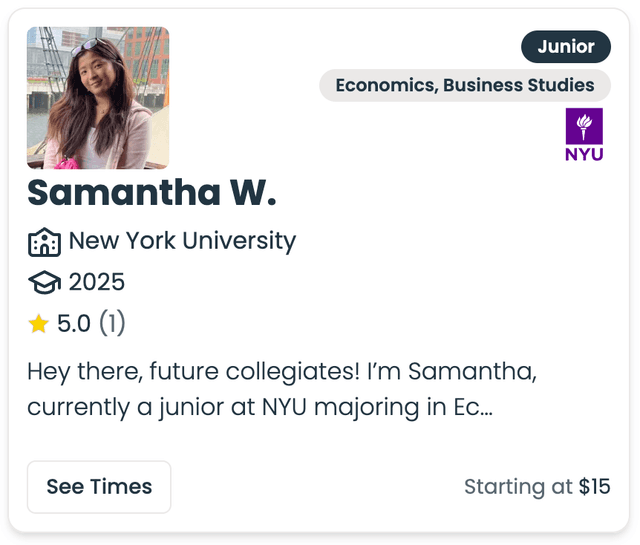Viewport: 640px width, 545px height.
Task: Click the 'Starting at' label text
Action: click(x=518, y=487)
